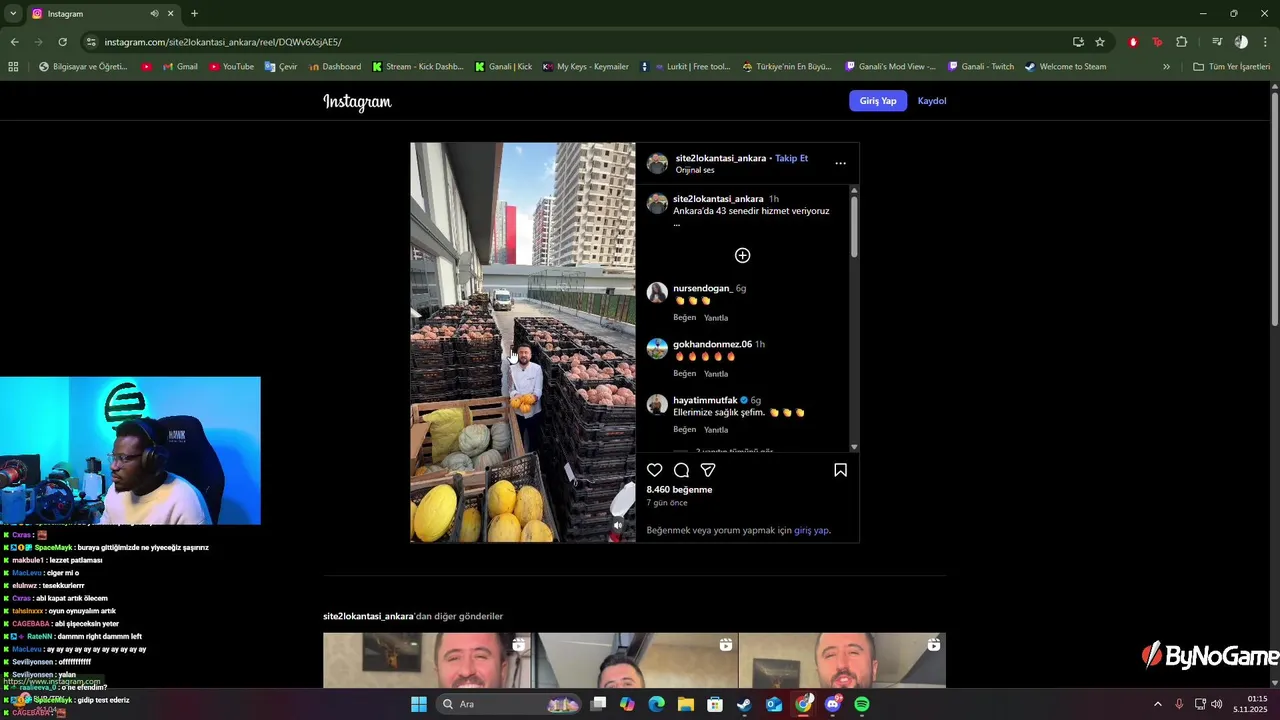
Task: Show hidden bookmarks with the chevron
Action: point(1166,67)
